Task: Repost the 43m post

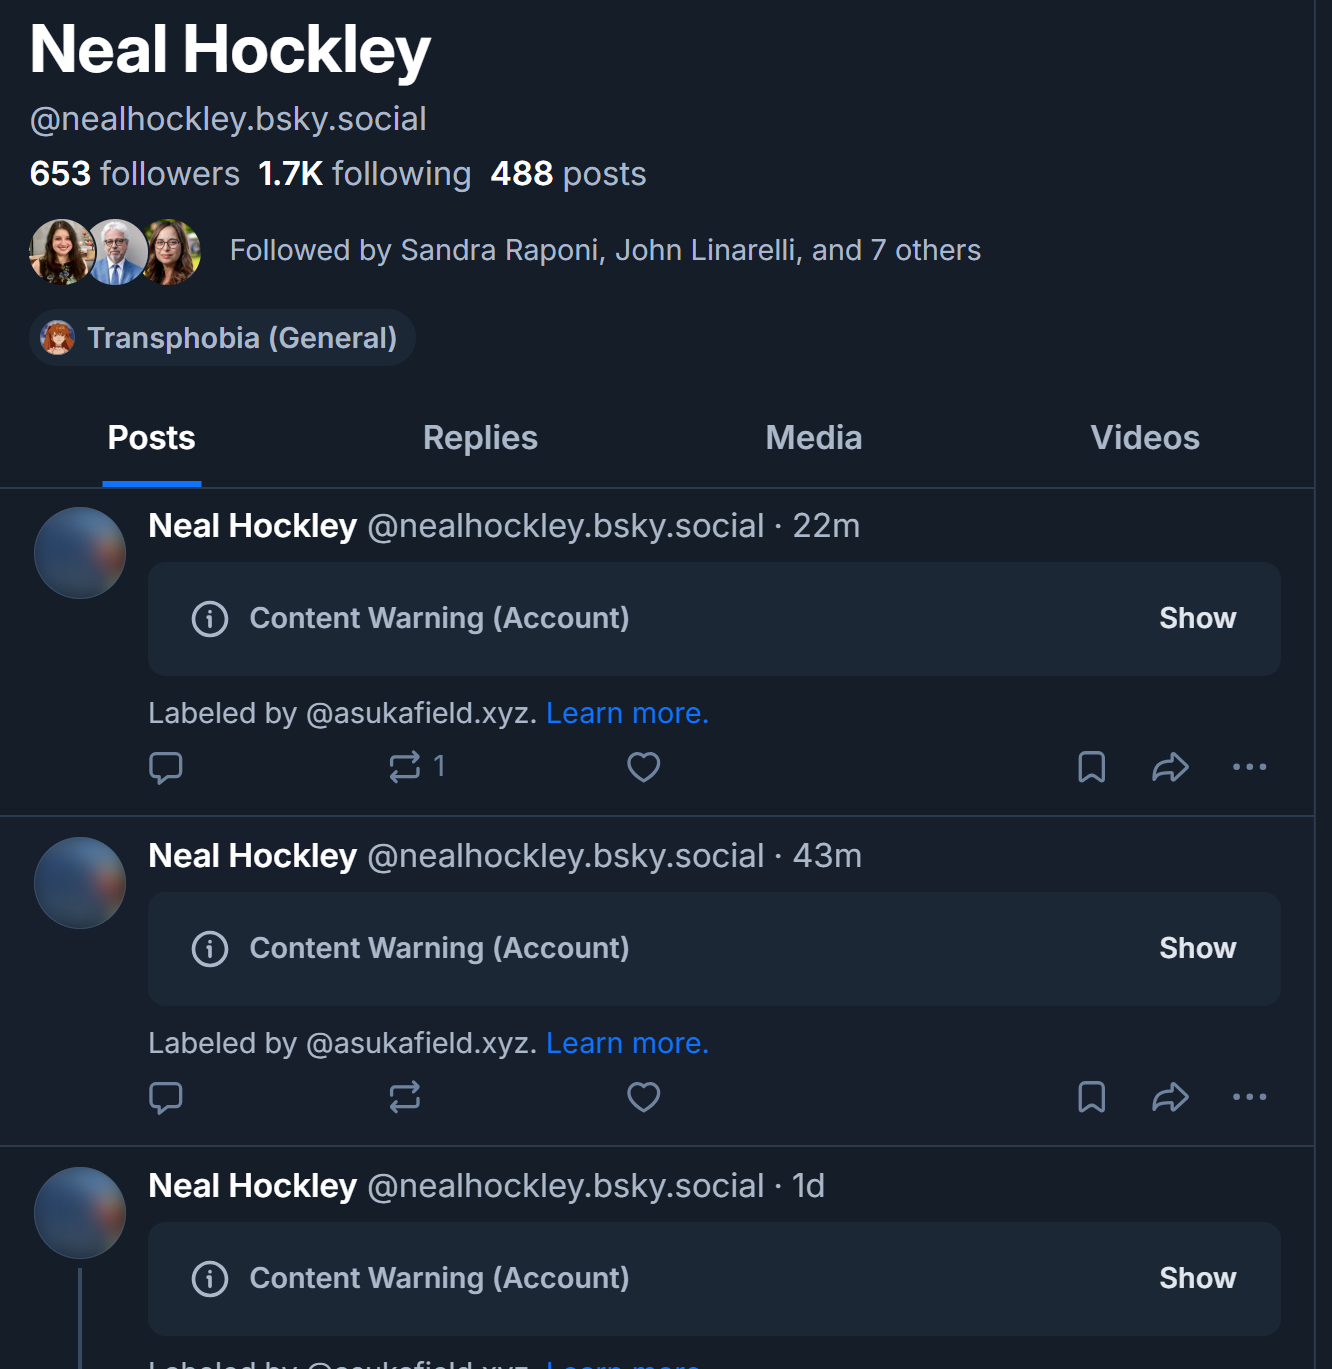Action: click(405, 1097)
